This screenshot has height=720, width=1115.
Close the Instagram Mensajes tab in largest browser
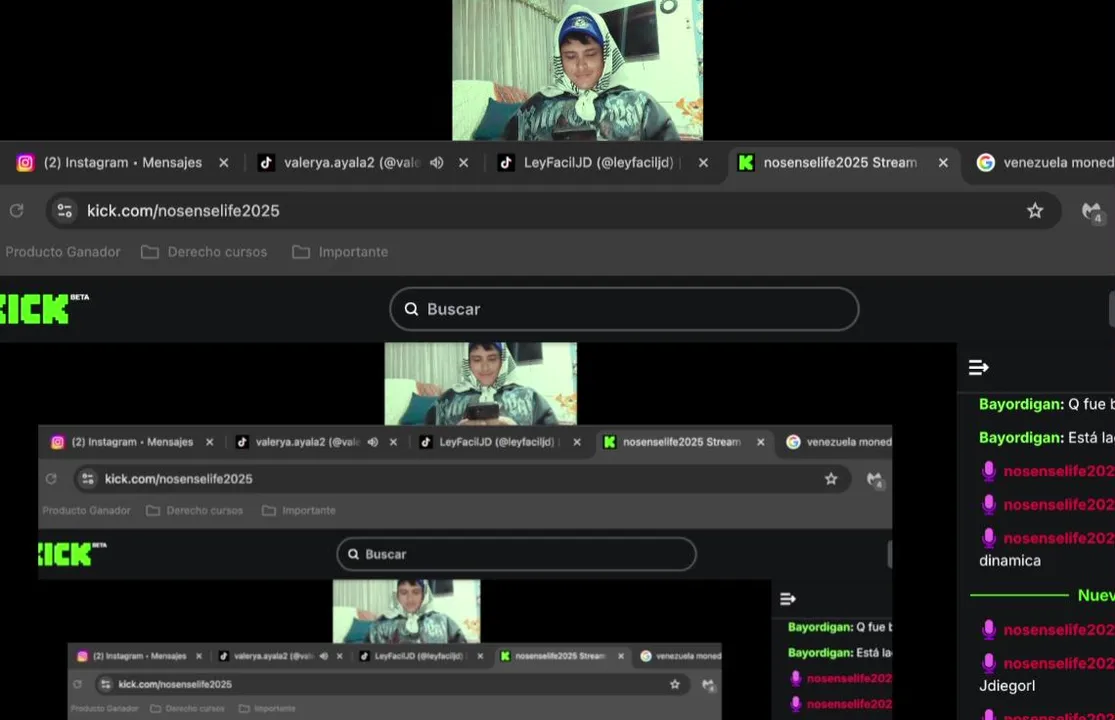click(x=224, y=163)
